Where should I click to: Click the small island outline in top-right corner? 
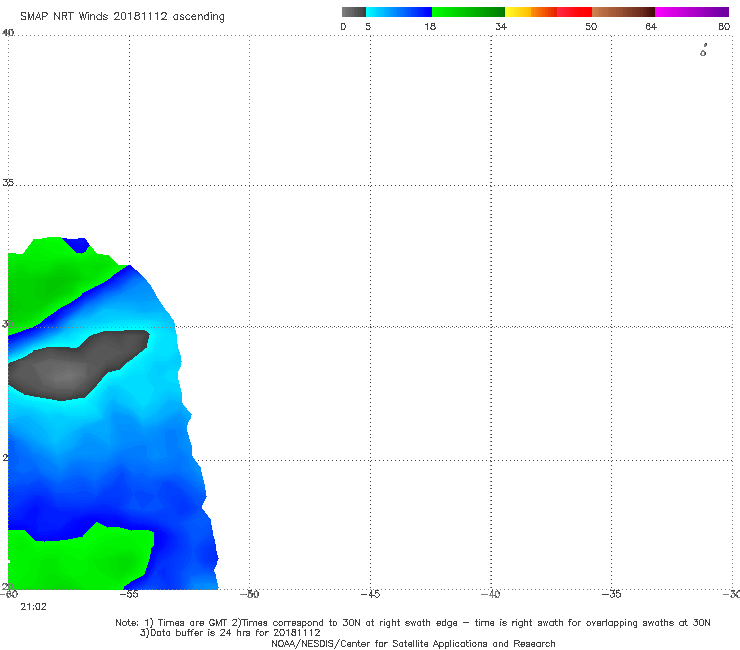point(703,51)
